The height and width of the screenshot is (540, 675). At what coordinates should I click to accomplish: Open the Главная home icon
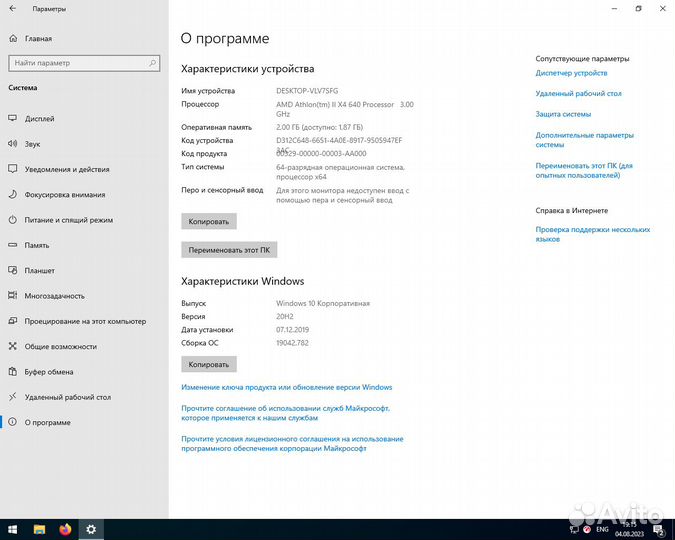(13, 38)
